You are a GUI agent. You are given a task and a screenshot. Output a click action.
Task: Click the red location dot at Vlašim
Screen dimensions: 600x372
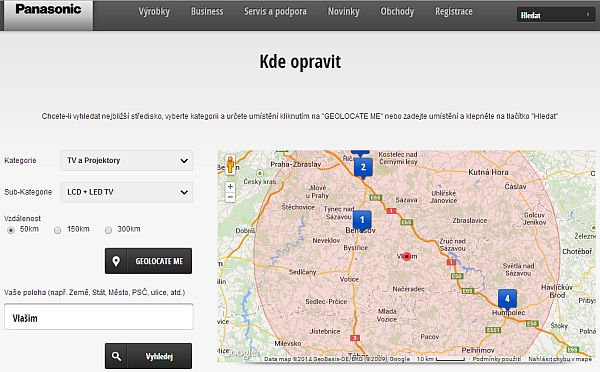[407, 256]
